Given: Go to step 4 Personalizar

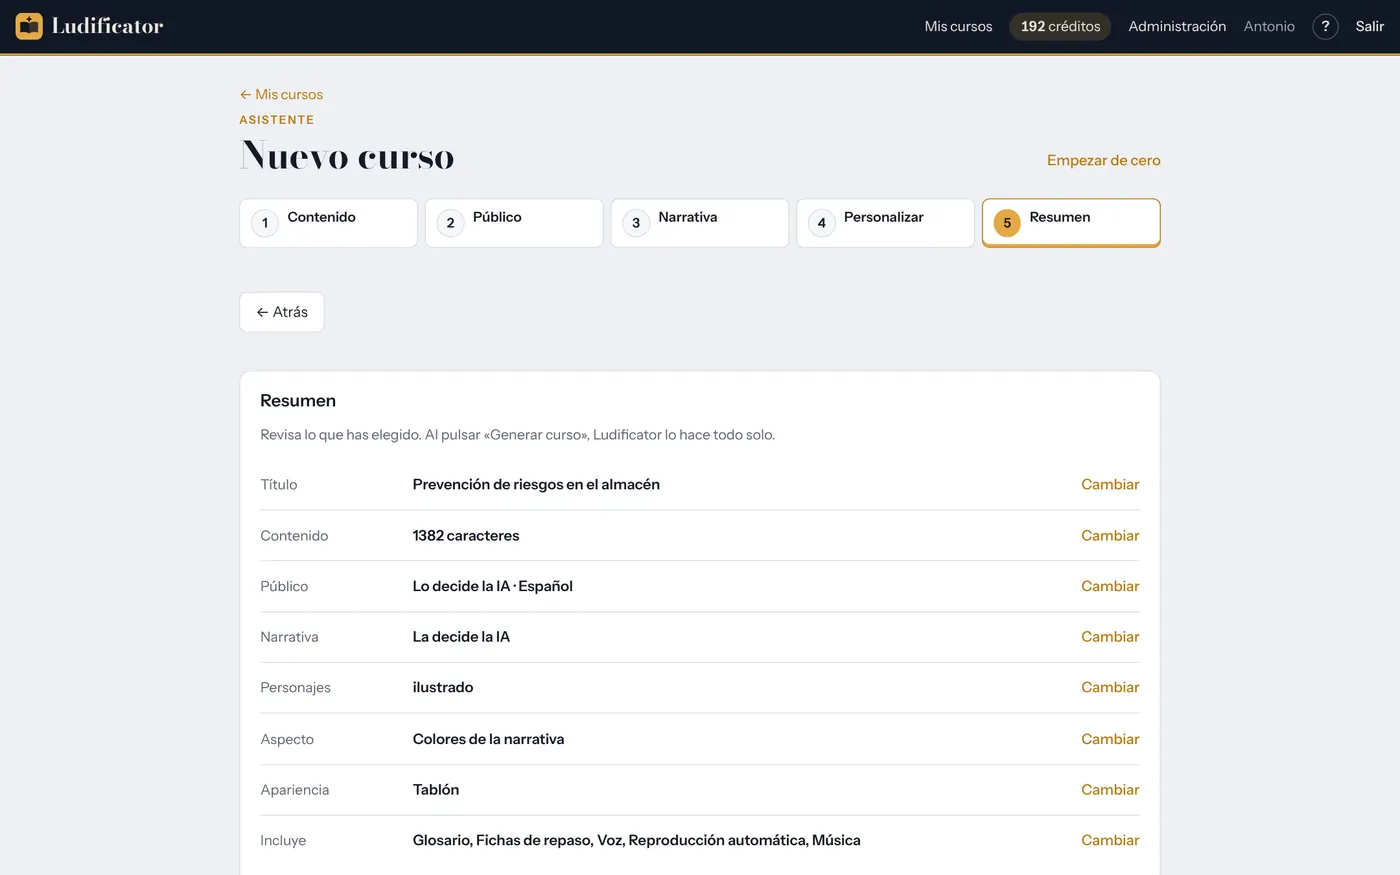Looking at the screenshot, I should 885,222.
